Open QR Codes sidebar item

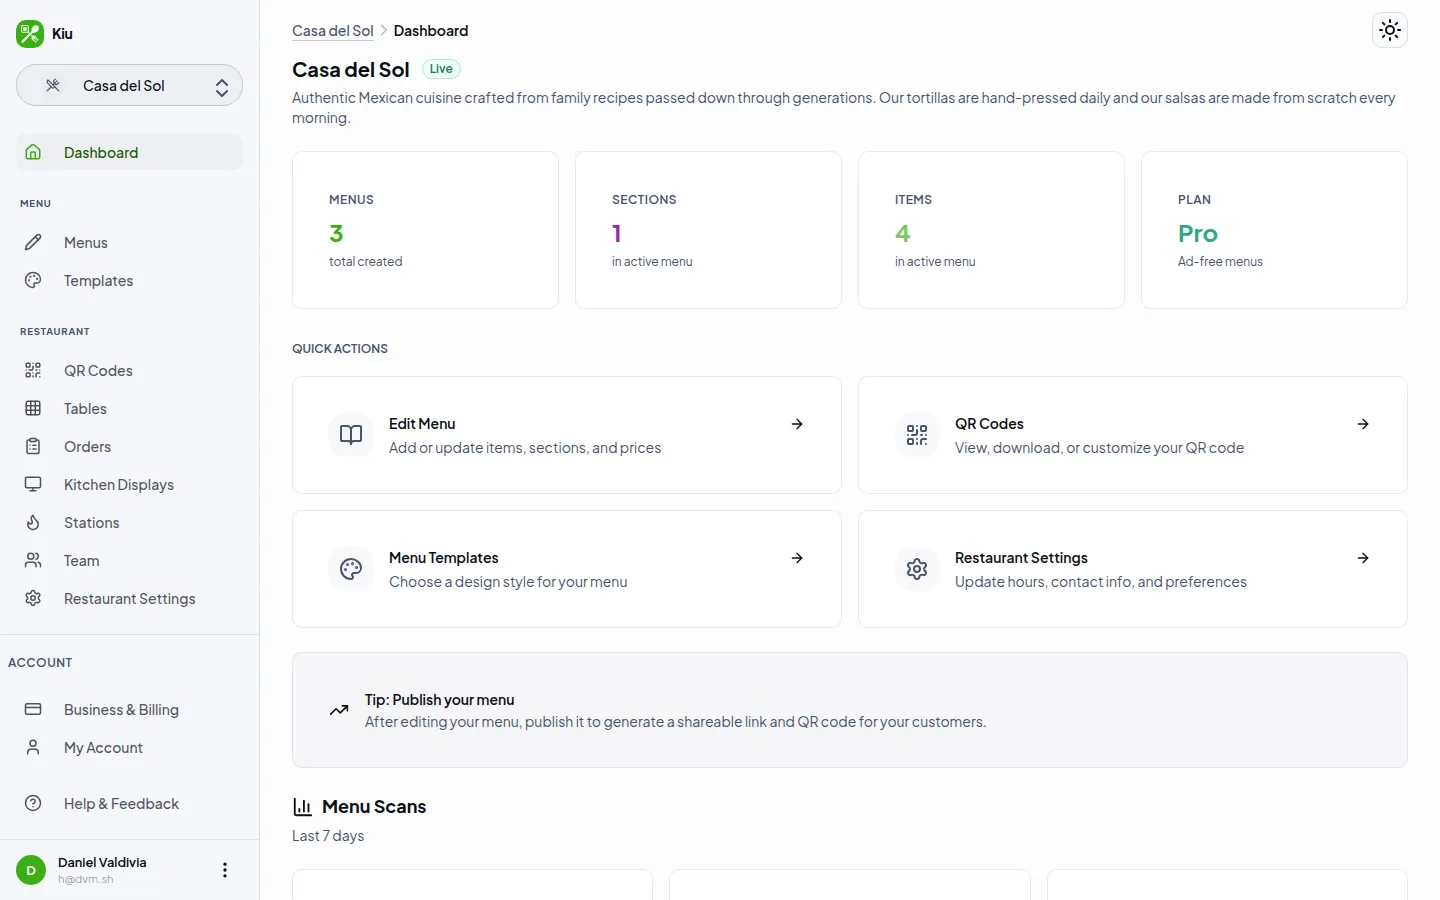129,370
